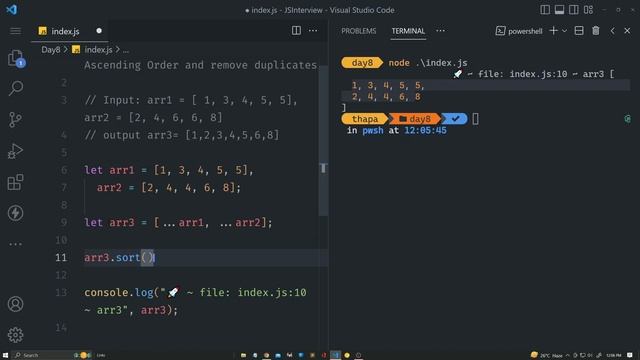This screenshot has width=640, height=360.
Task: Click unsaved dot on index.js tab
Action: tap(99, 31)
